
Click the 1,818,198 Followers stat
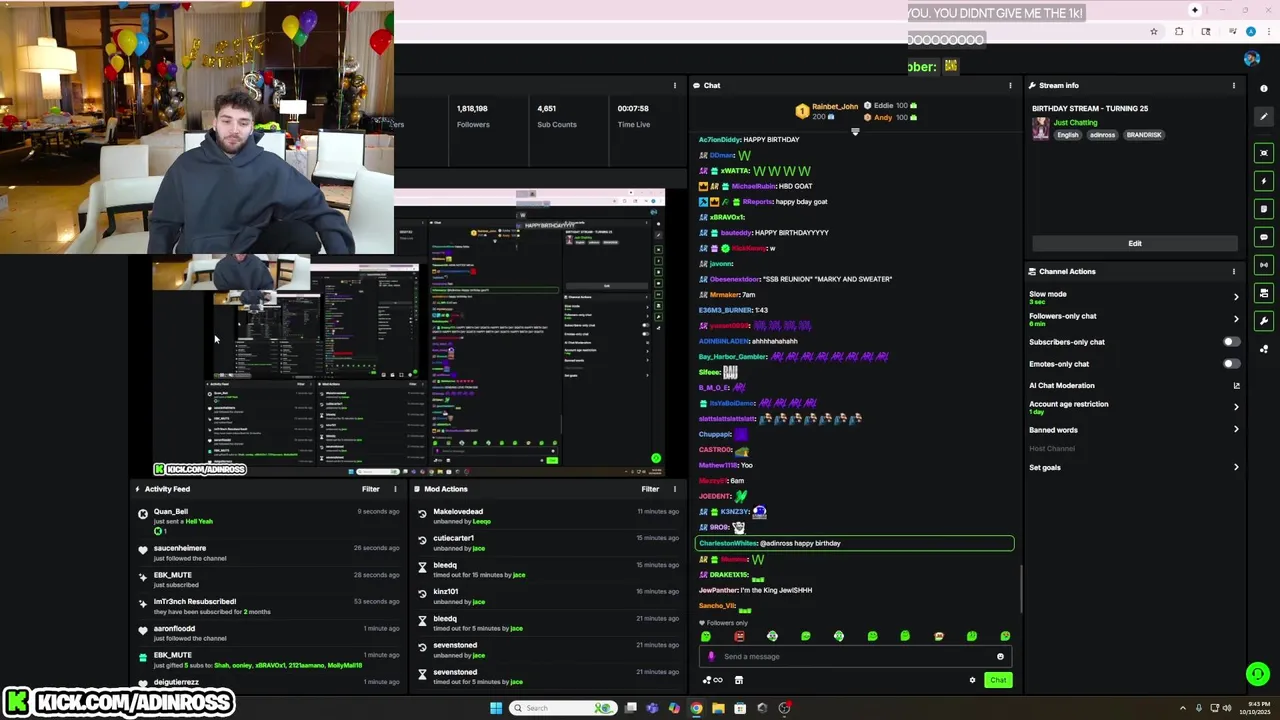pos(473,116)
